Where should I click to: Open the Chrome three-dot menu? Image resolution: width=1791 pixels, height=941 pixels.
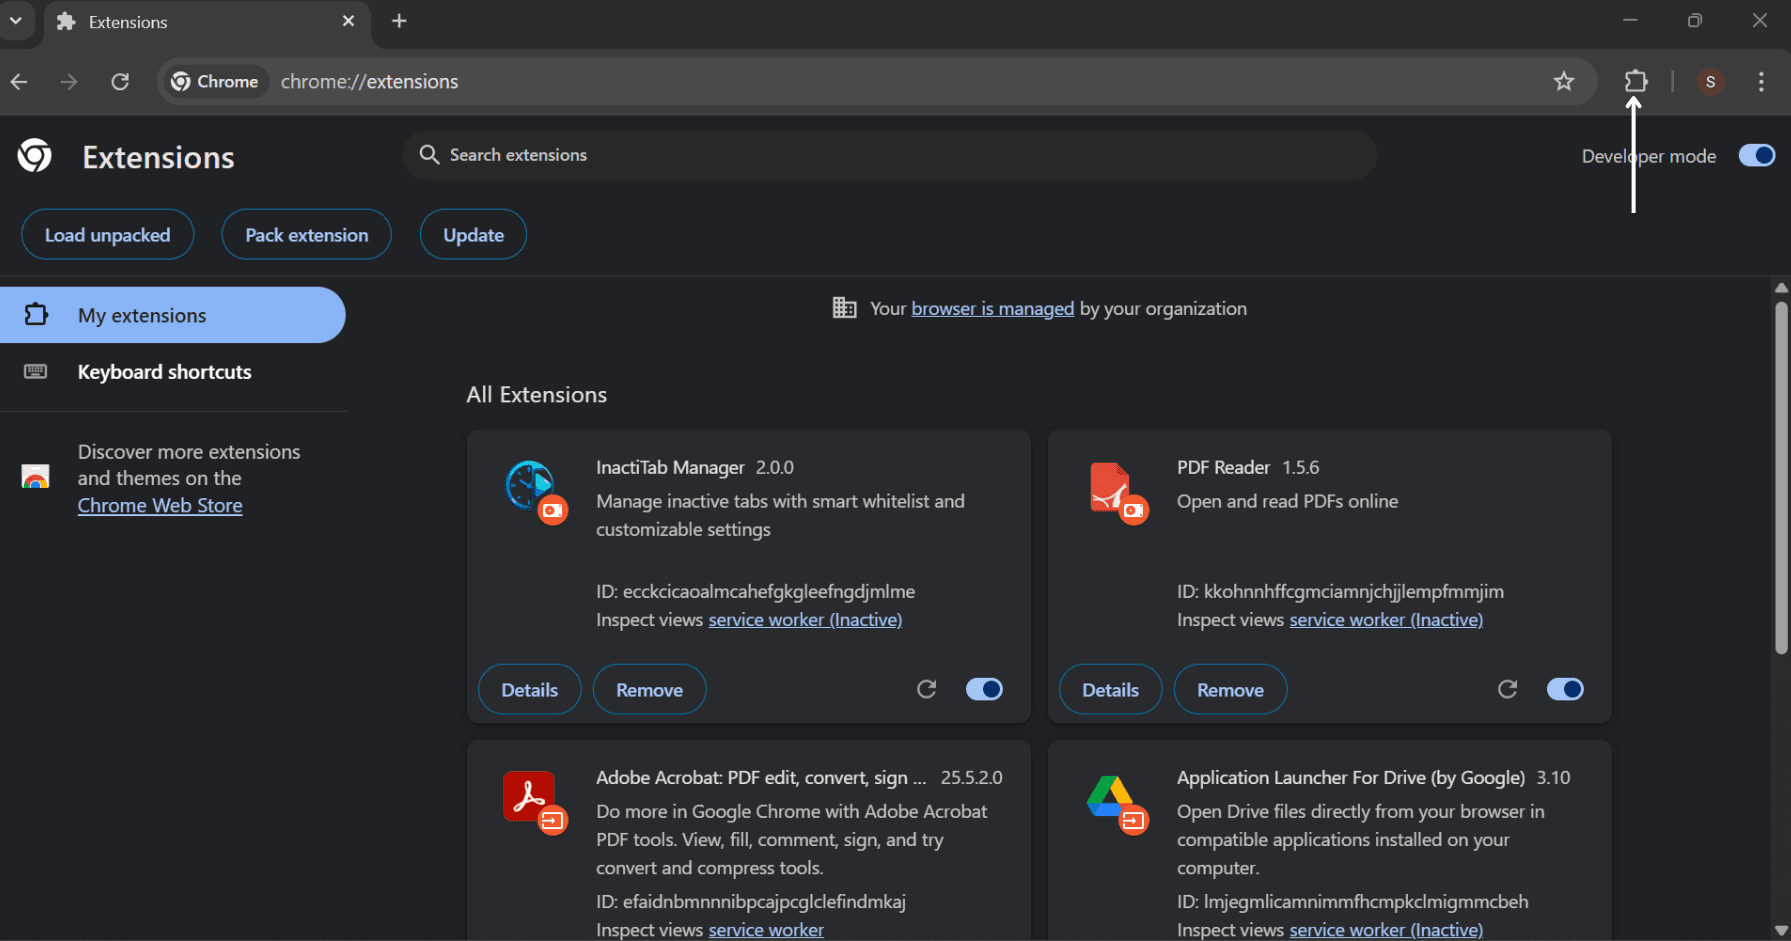[1761, 81]
